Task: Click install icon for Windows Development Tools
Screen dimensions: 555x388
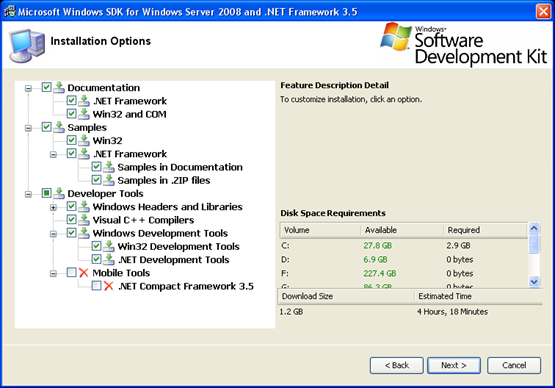Action: coord(84,233)
